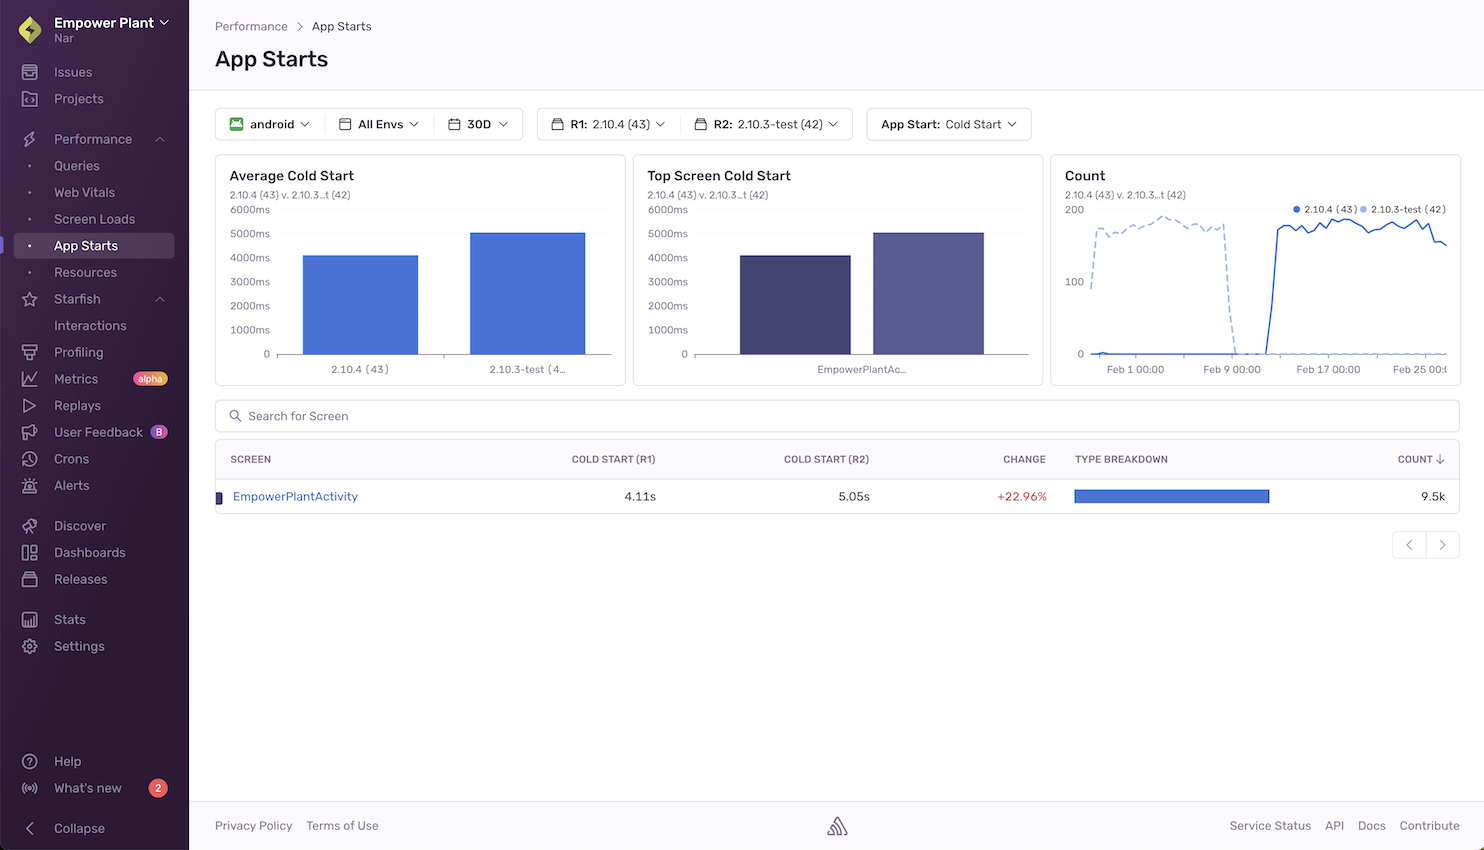Click the Sentry logo in footer
The width and height of the screenshot is (1484, 850).
[837, 826]
